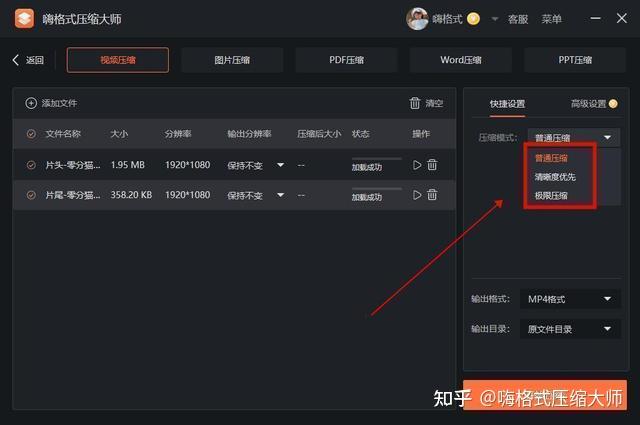Delete the 片尾 file with trash icon
The width and height of the screenshot is (640, 425).
(432, 195)
